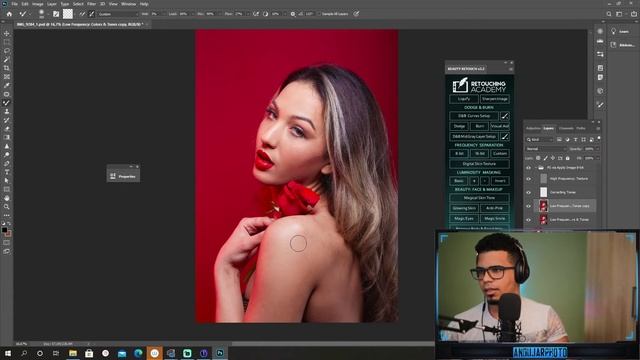Viewport: 640px width, 360px height.
Task: Open the brush settings panel icon
Action: 56,14
